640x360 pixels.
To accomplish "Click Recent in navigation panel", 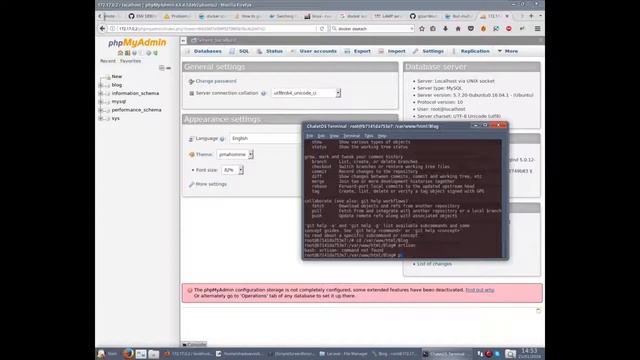I will [108, 61].
